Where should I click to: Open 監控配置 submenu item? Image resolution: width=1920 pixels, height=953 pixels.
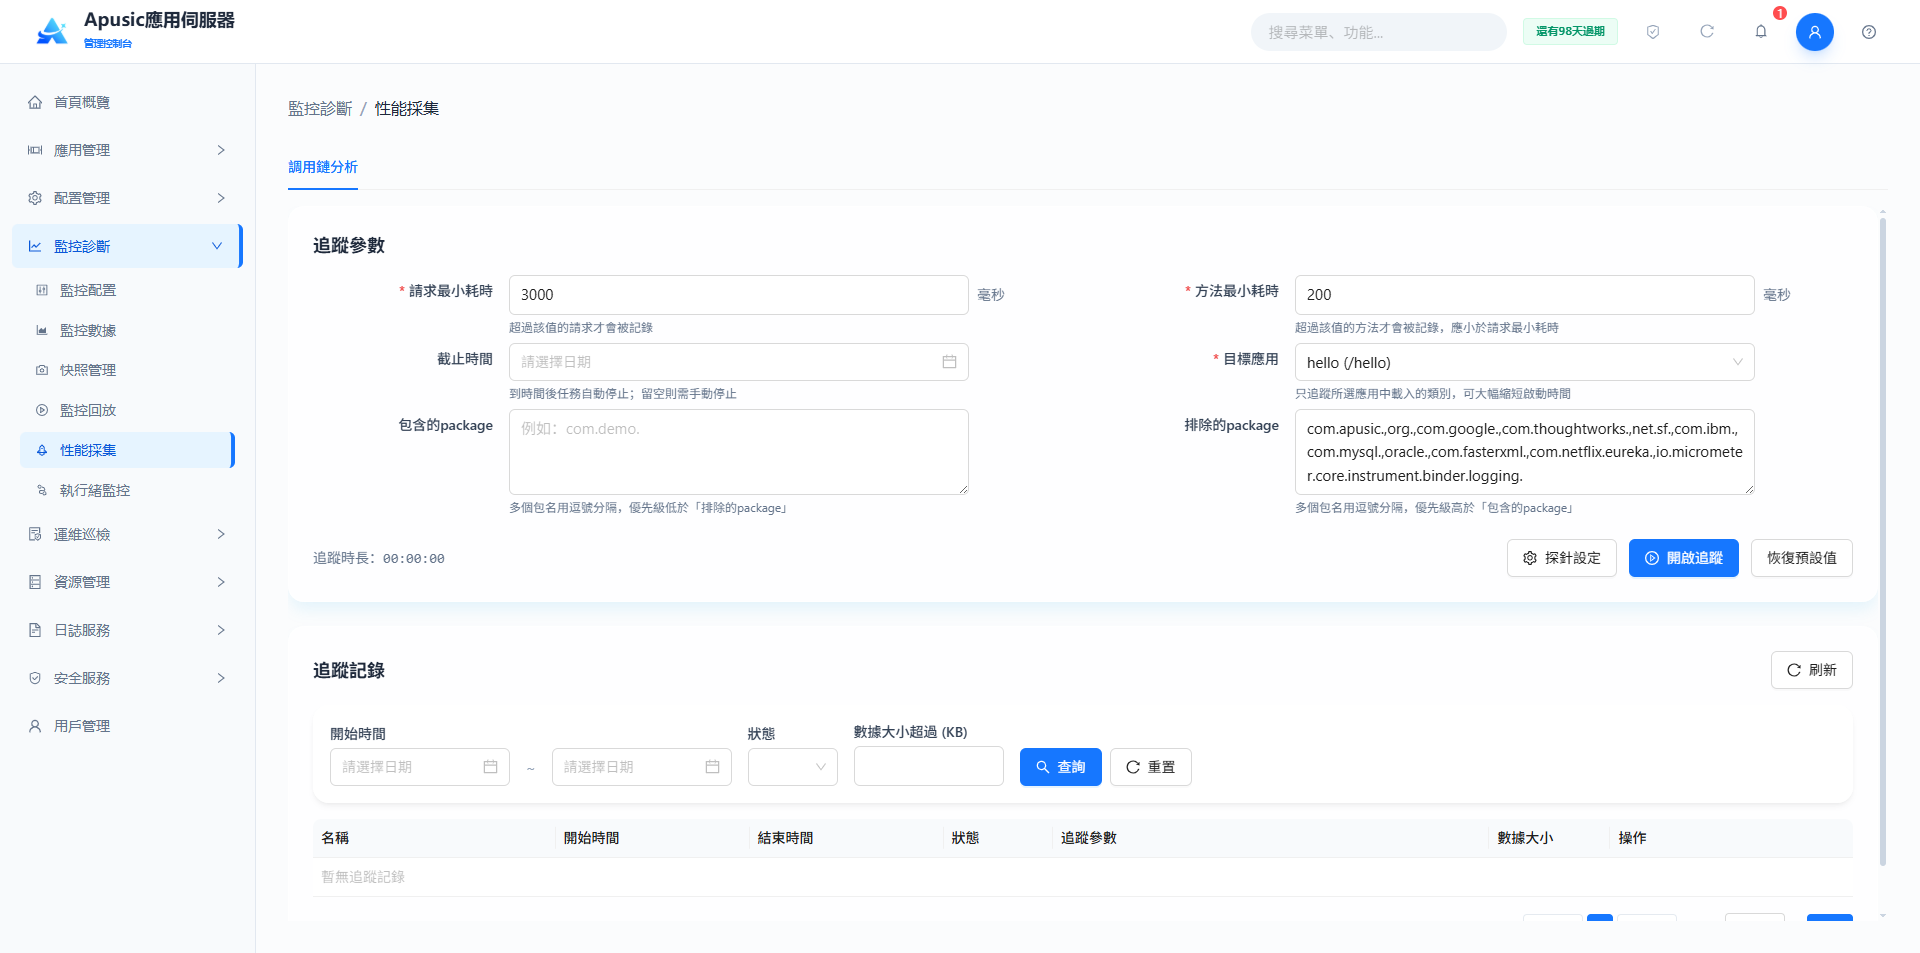click(x=127, y=290)
